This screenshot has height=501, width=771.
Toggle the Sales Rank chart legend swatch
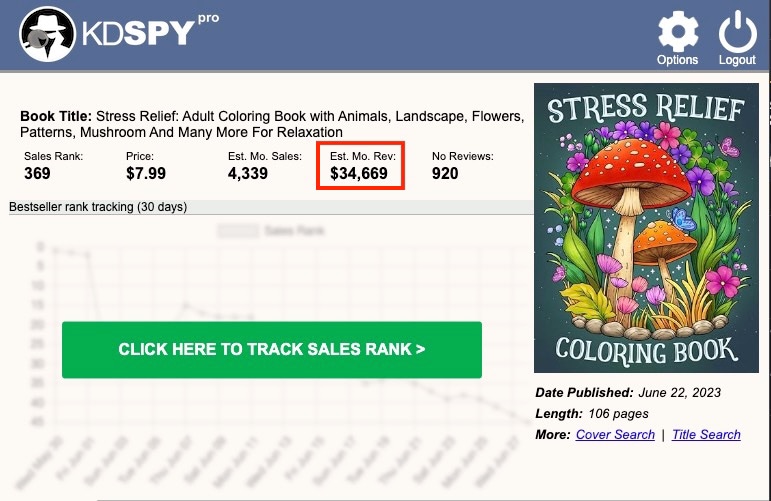pyautogui.click(x=238, y=230)
